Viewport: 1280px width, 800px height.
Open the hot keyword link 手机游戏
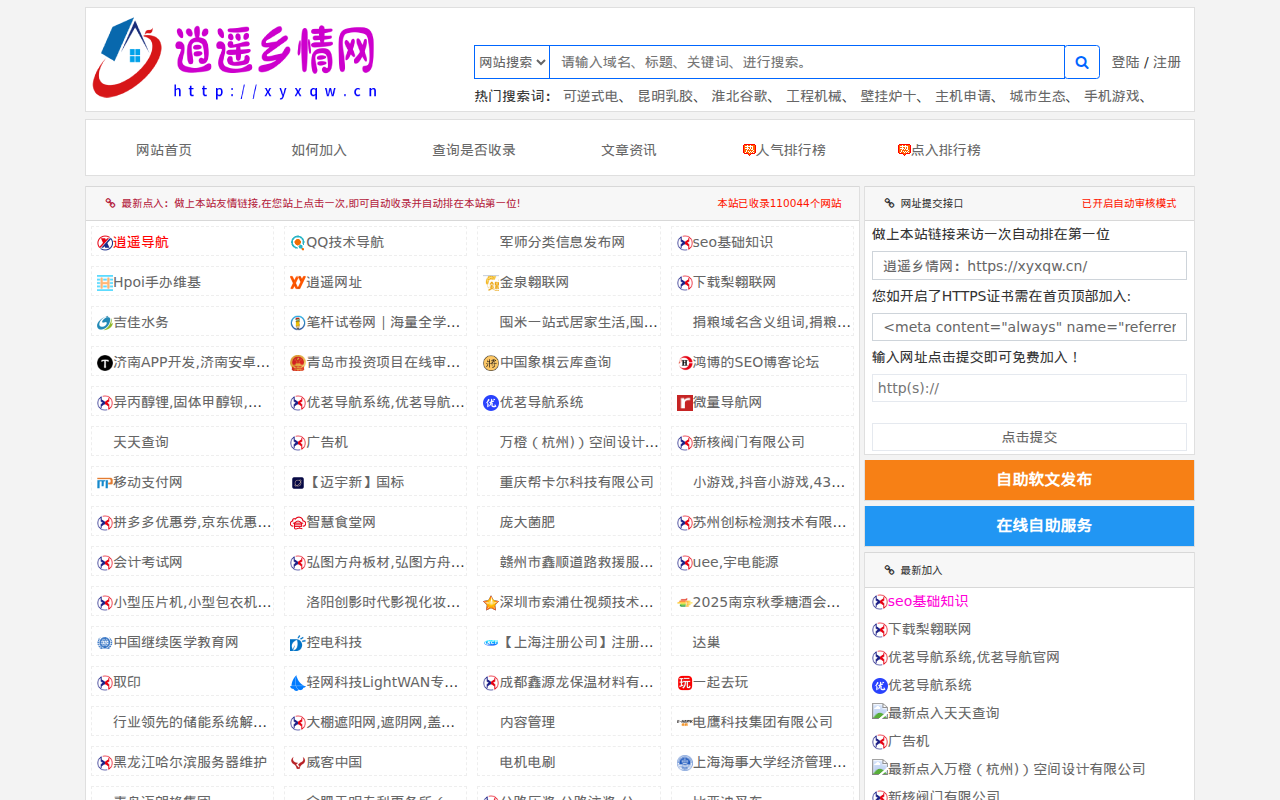(1113, 97)
